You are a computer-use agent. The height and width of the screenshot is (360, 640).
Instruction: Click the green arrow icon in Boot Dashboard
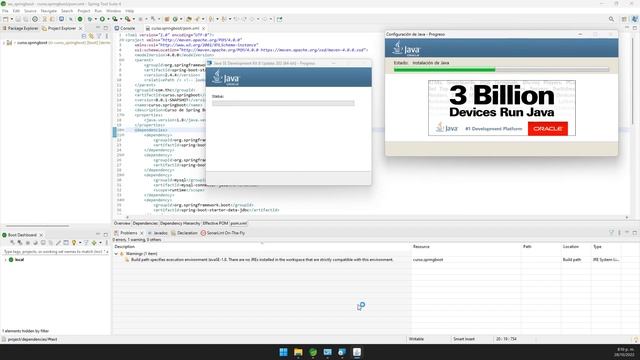(94, 242)
